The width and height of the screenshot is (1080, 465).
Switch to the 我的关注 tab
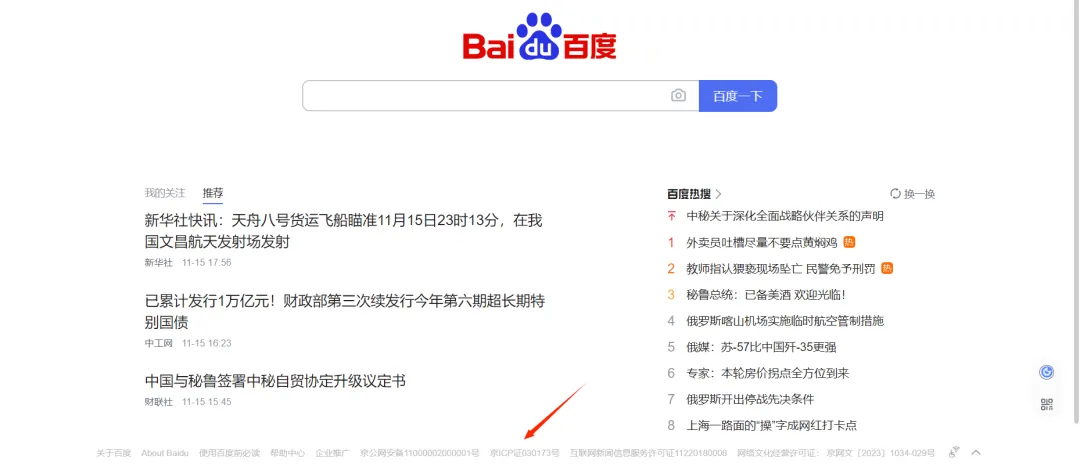165,193
